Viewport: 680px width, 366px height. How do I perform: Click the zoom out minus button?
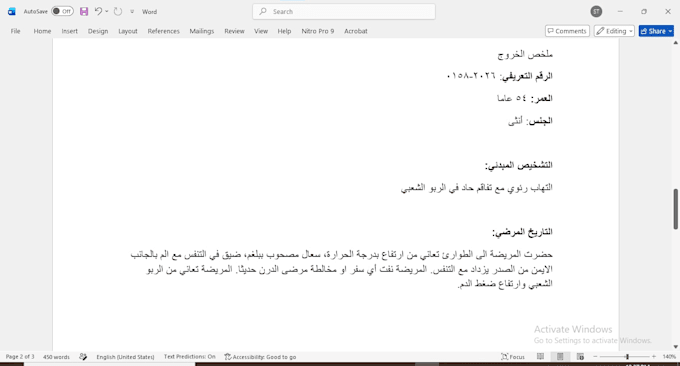pos(595,356)
